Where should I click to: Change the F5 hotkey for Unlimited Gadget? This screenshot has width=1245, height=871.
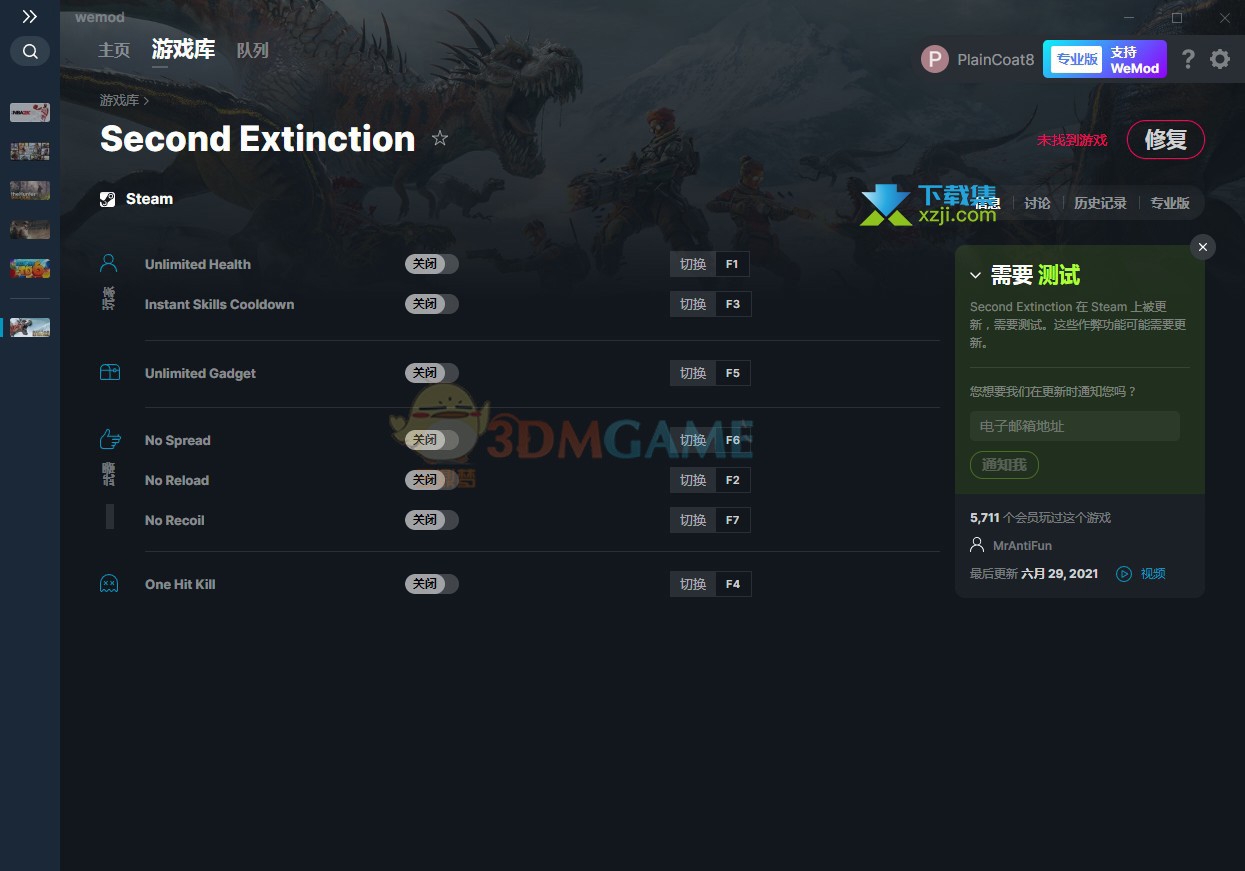(x=732, y=373)
